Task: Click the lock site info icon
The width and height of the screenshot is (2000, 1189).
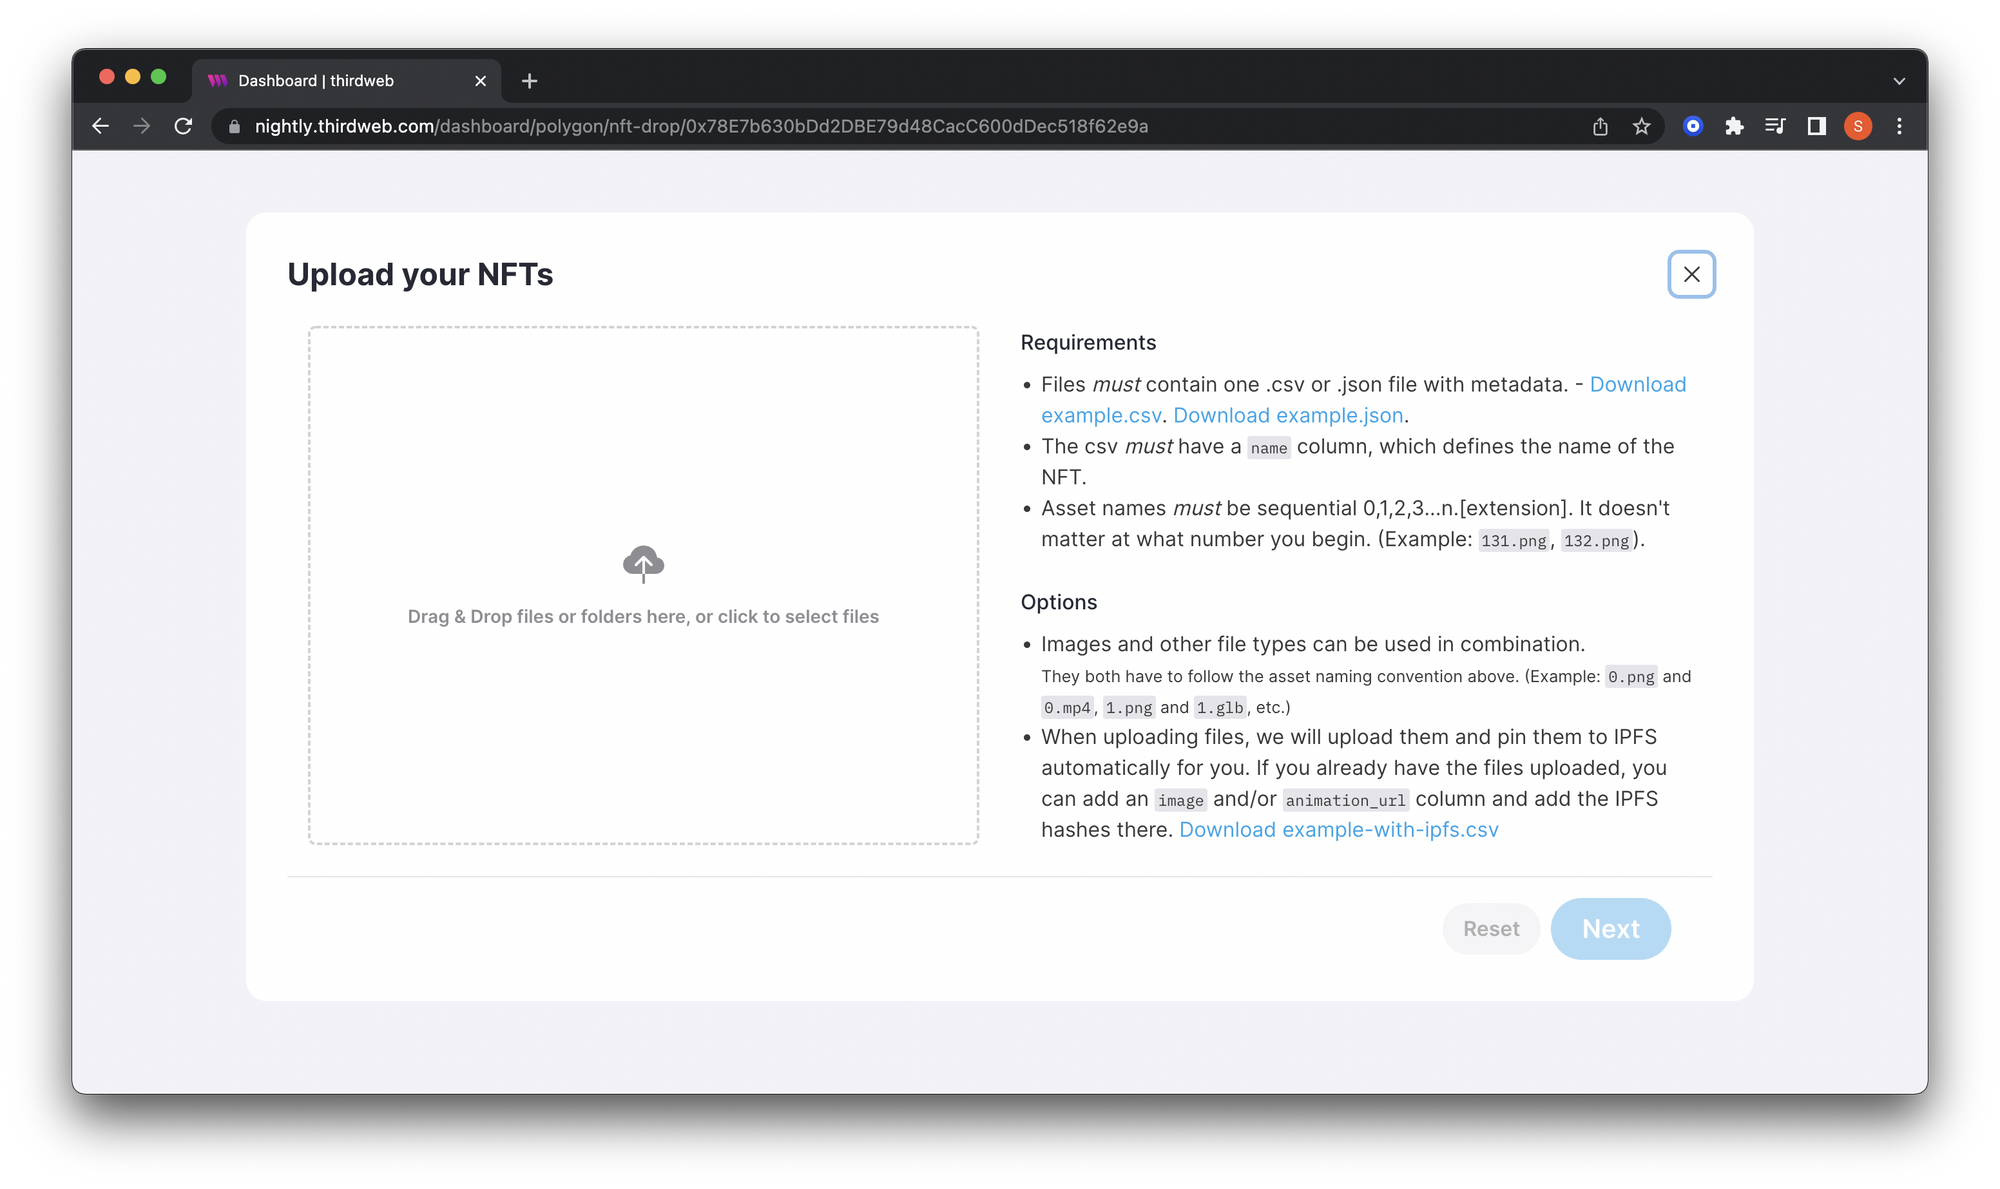Action: 234,127
